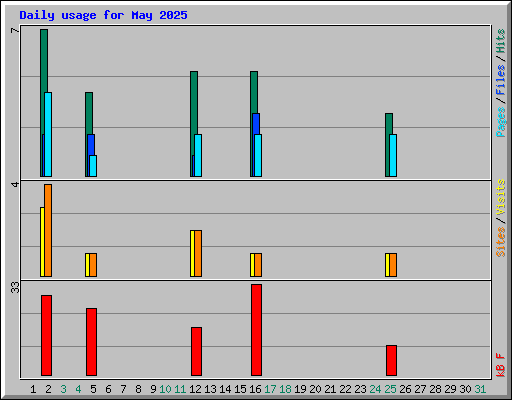
Task: Click the red "KB F" legend label
Action: [x=500, y=365]
